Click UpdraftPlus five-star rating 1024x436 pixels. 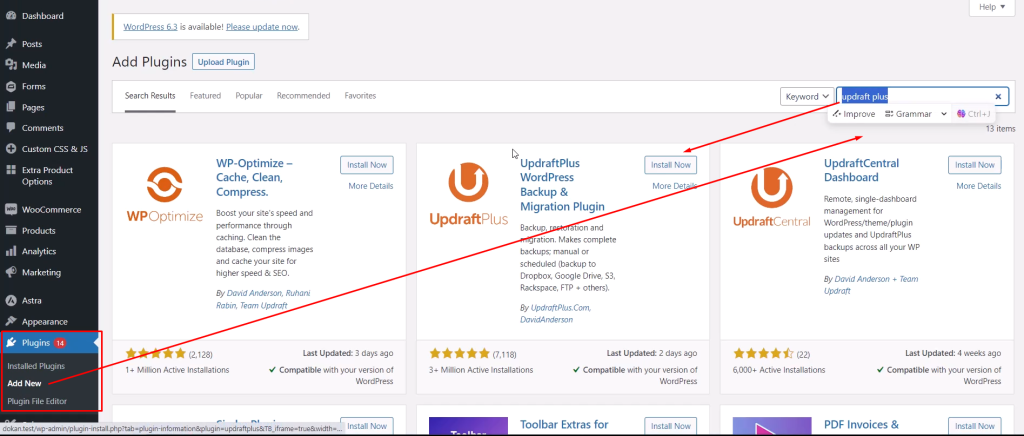(459, 354)
